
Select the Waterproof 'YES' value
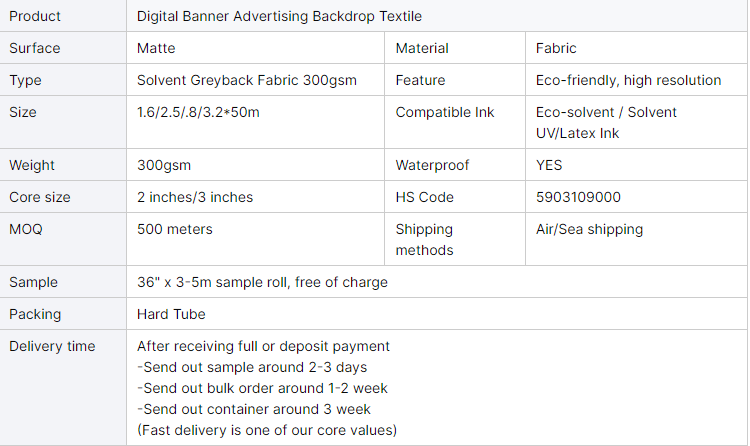pos(549,165)
